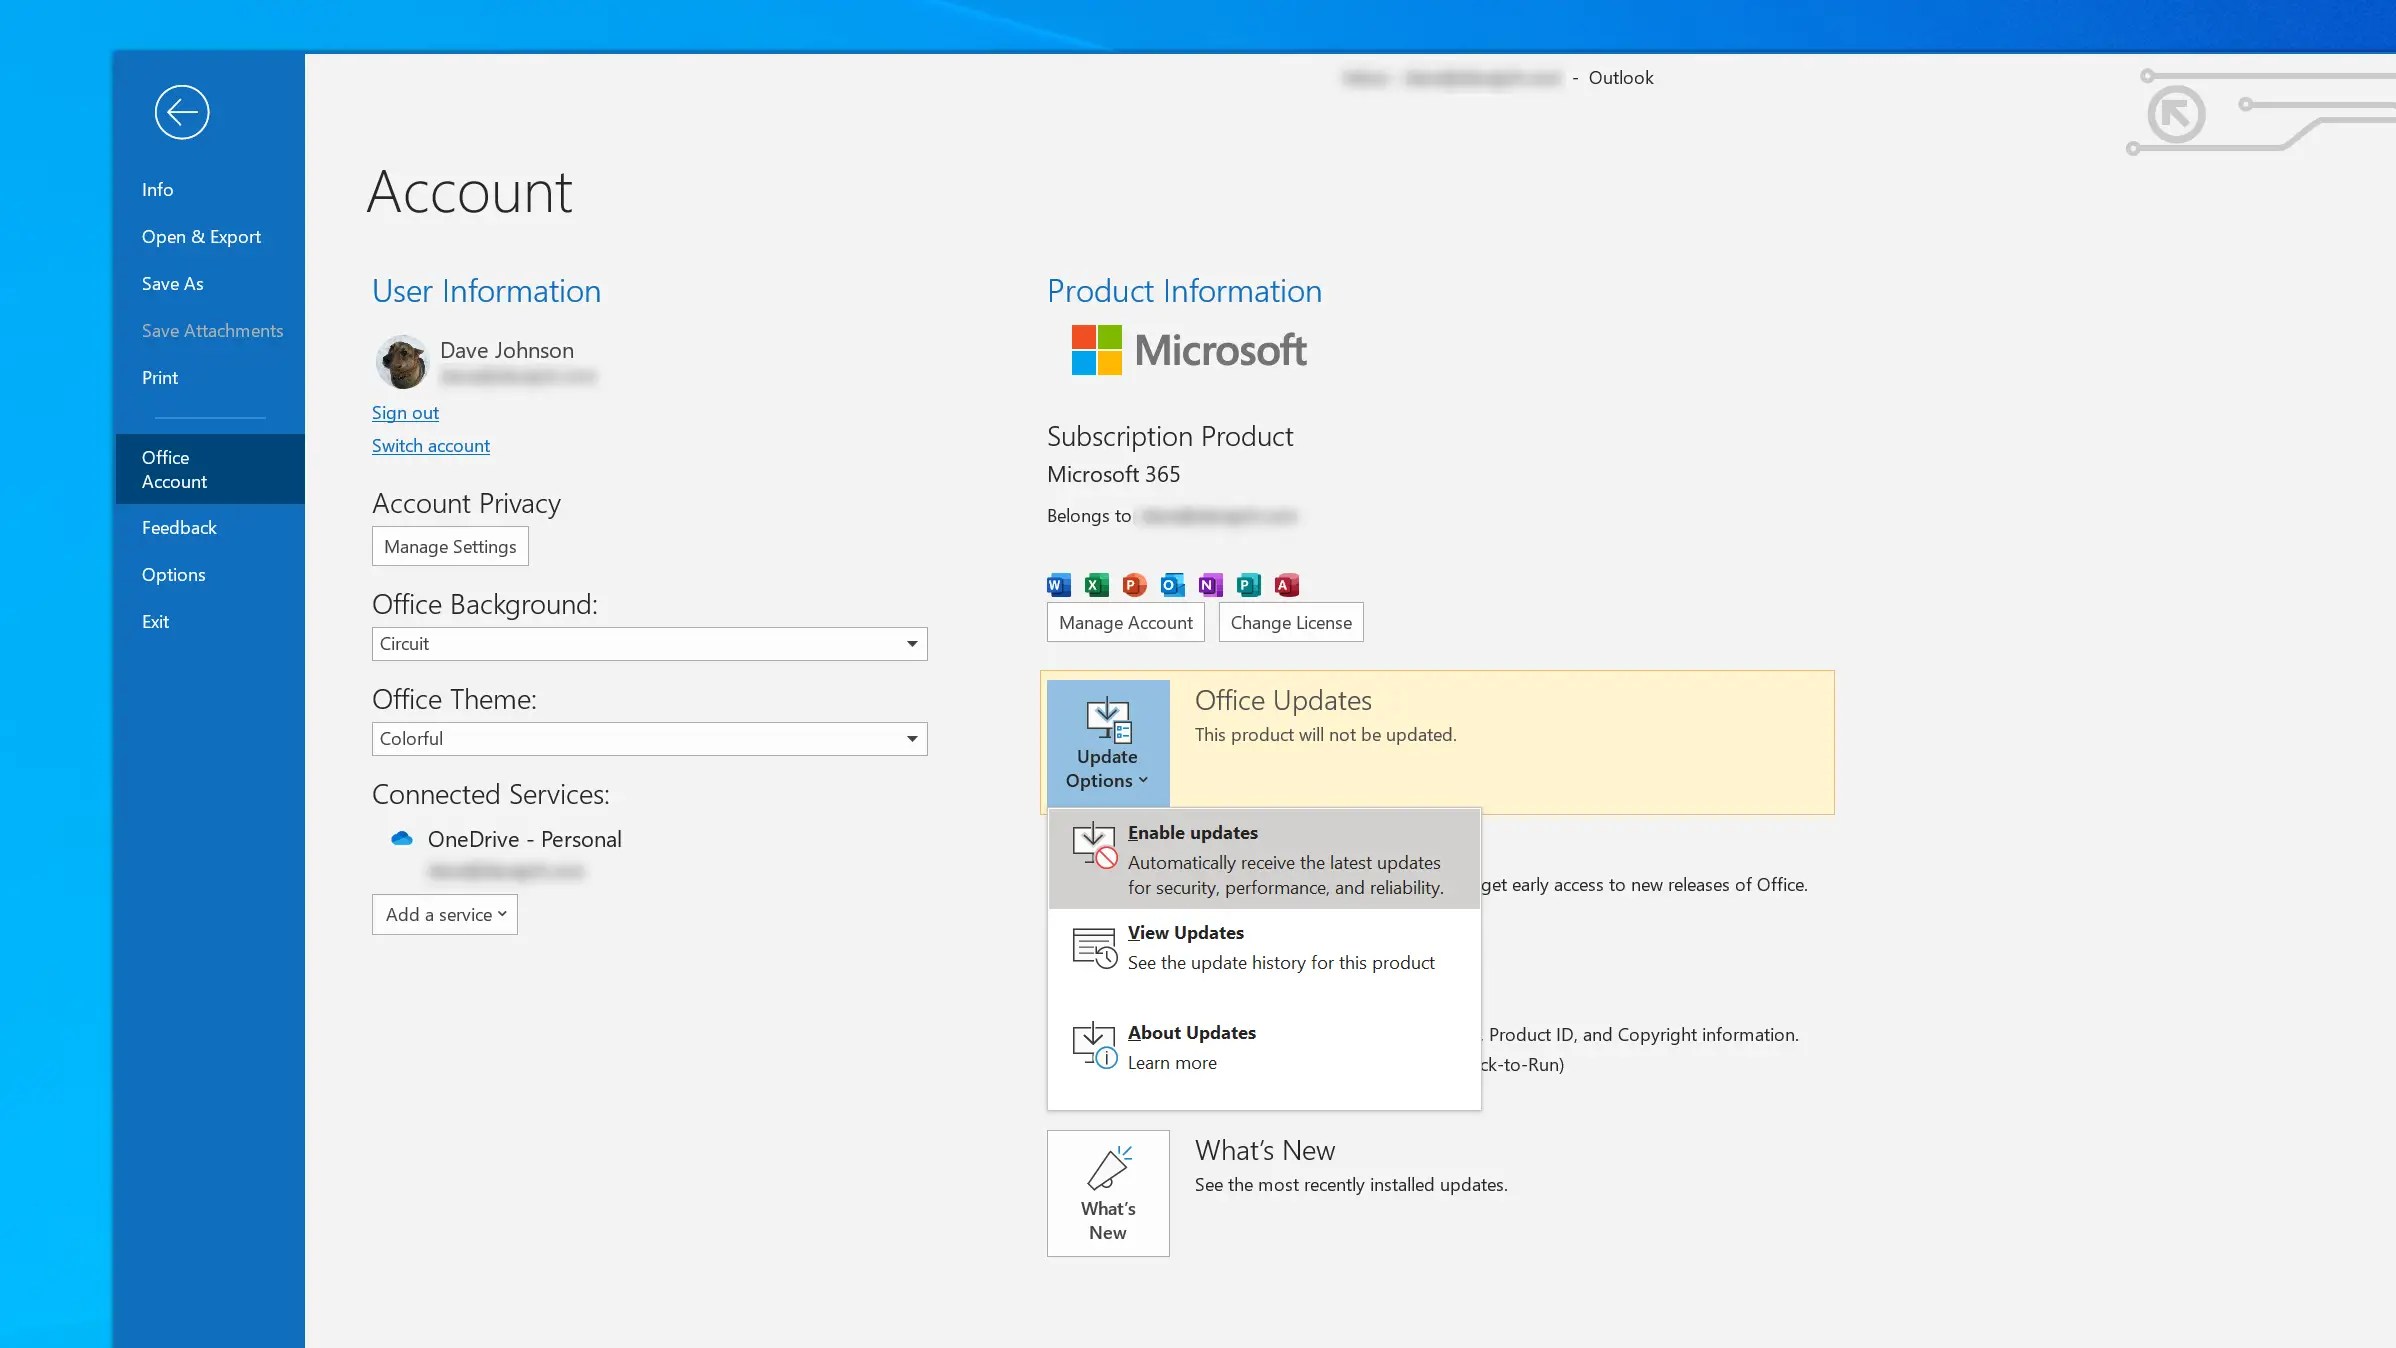The height and width of the screenshot is (1348, 2396).
Task: Click Dave Johnson's profile picture
Action: pyautogui.click(x=402, y=362)
